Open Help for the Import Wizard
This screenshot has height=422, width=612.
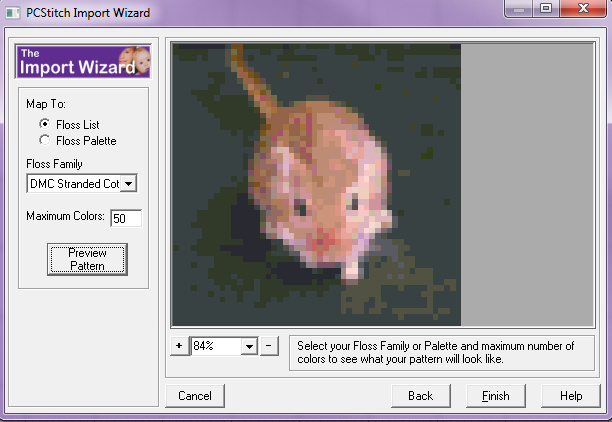tap(571, 396)
